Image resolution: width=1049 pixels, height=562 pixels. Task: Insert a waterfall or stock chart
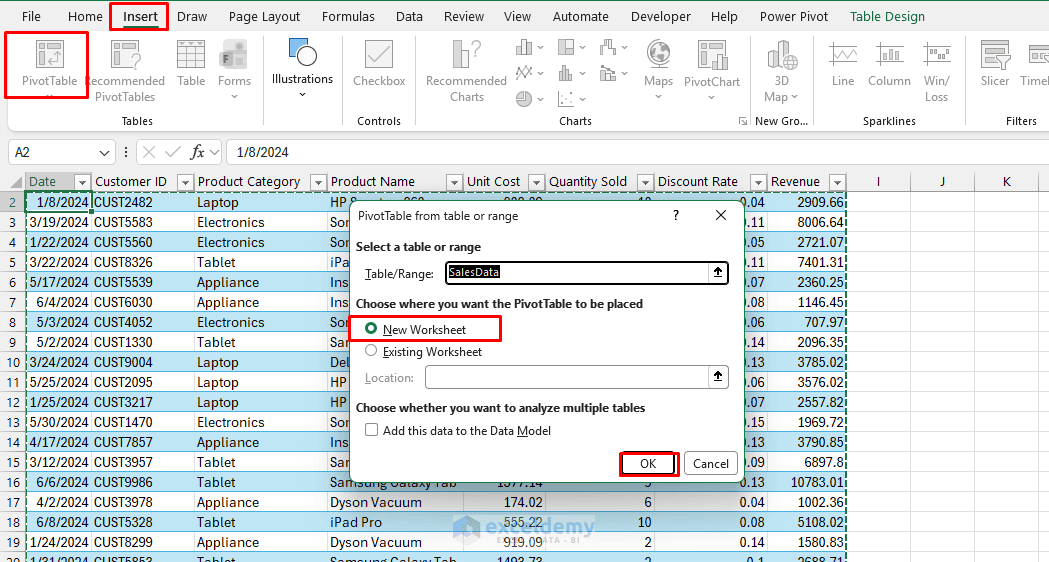(613, 48)
